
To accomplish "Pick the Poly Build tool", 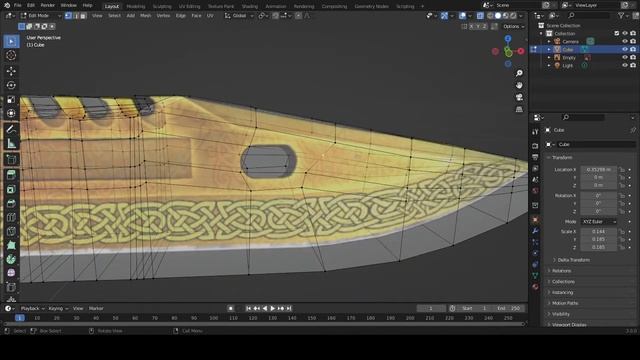I will [x=11, y=245].
